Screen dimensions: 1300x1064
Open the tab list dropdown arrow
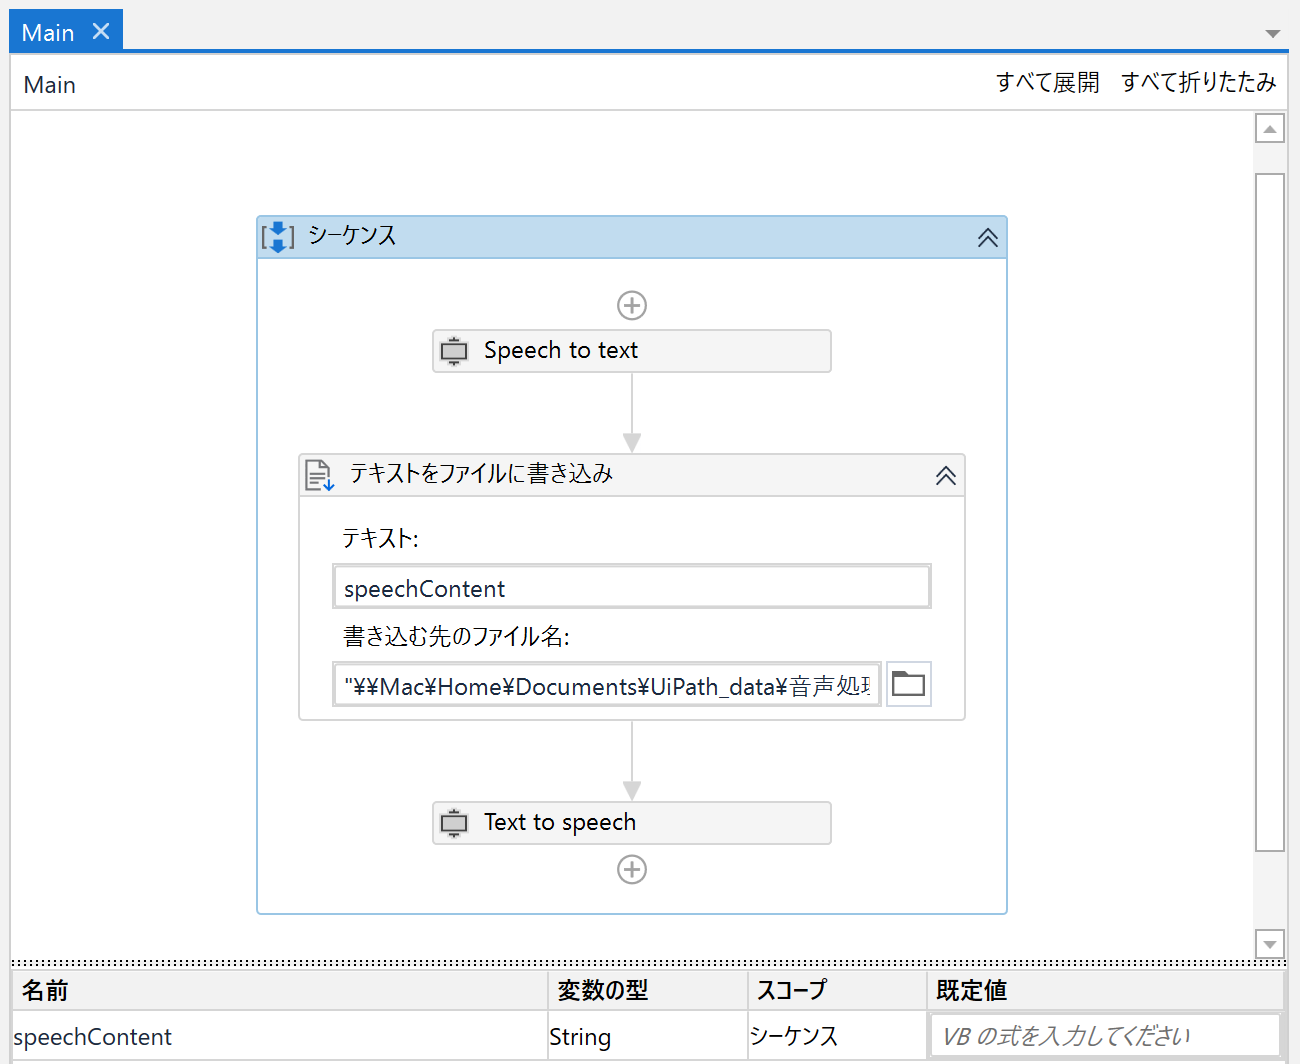coord(1272,33)
